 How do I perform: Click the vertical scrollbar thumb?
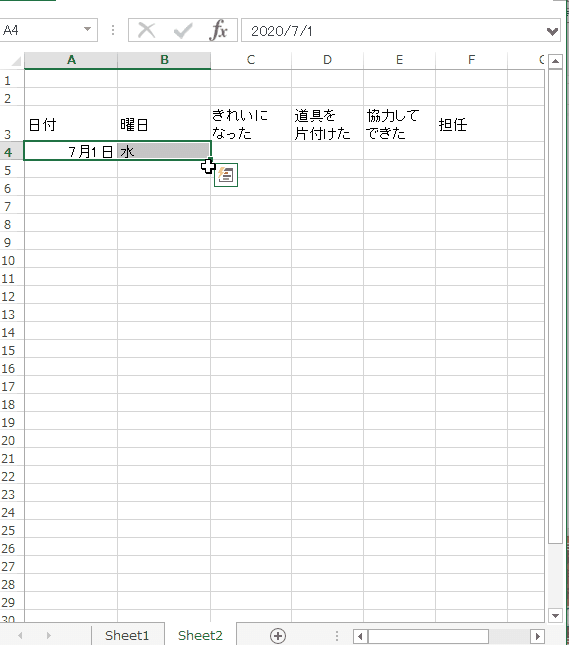coord(555,306)
